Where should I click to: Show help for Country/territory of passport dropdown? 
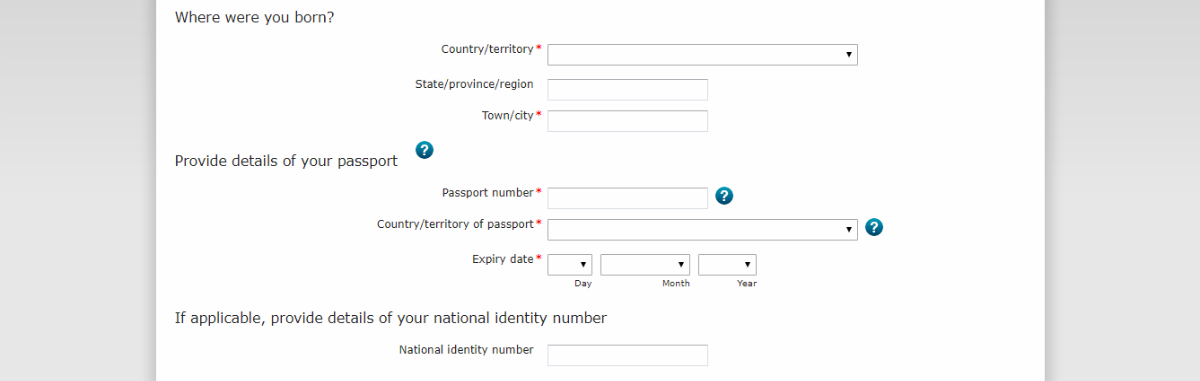(x=874, y=227)
